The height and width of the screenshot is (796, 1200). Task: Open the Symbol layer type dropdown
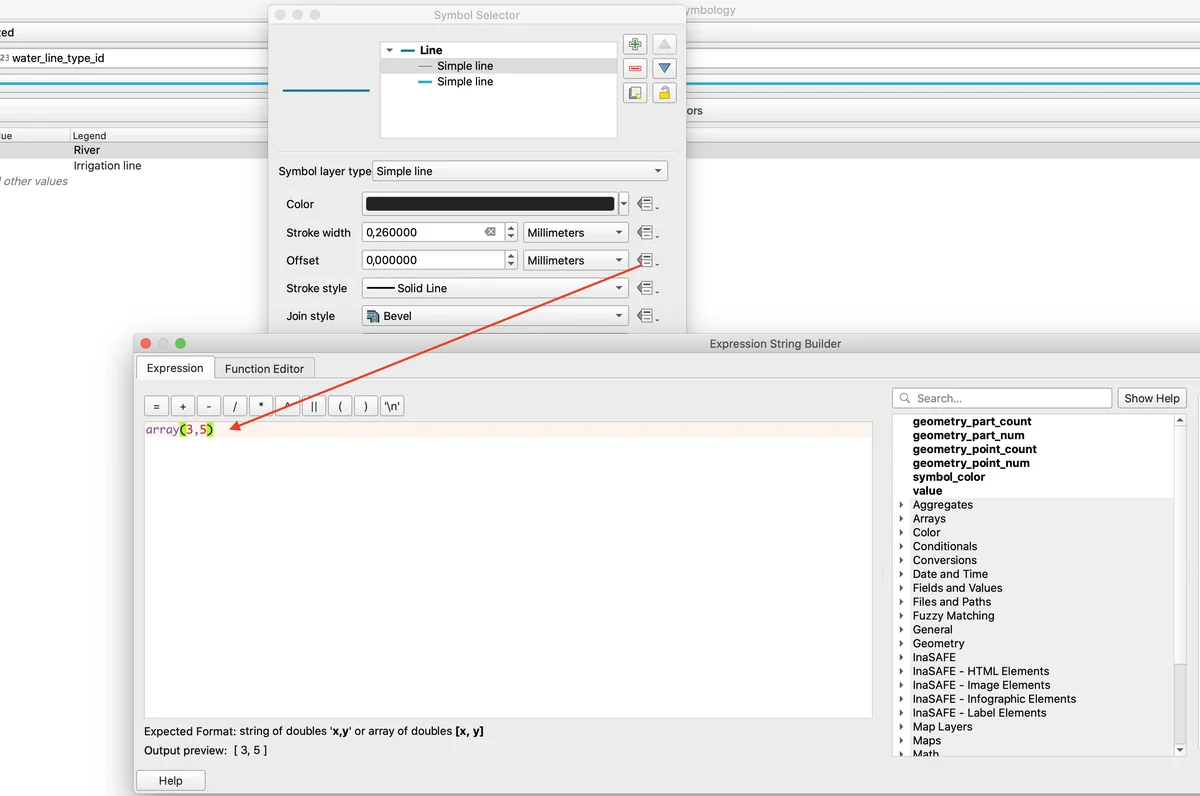click(x=519, y=171)
